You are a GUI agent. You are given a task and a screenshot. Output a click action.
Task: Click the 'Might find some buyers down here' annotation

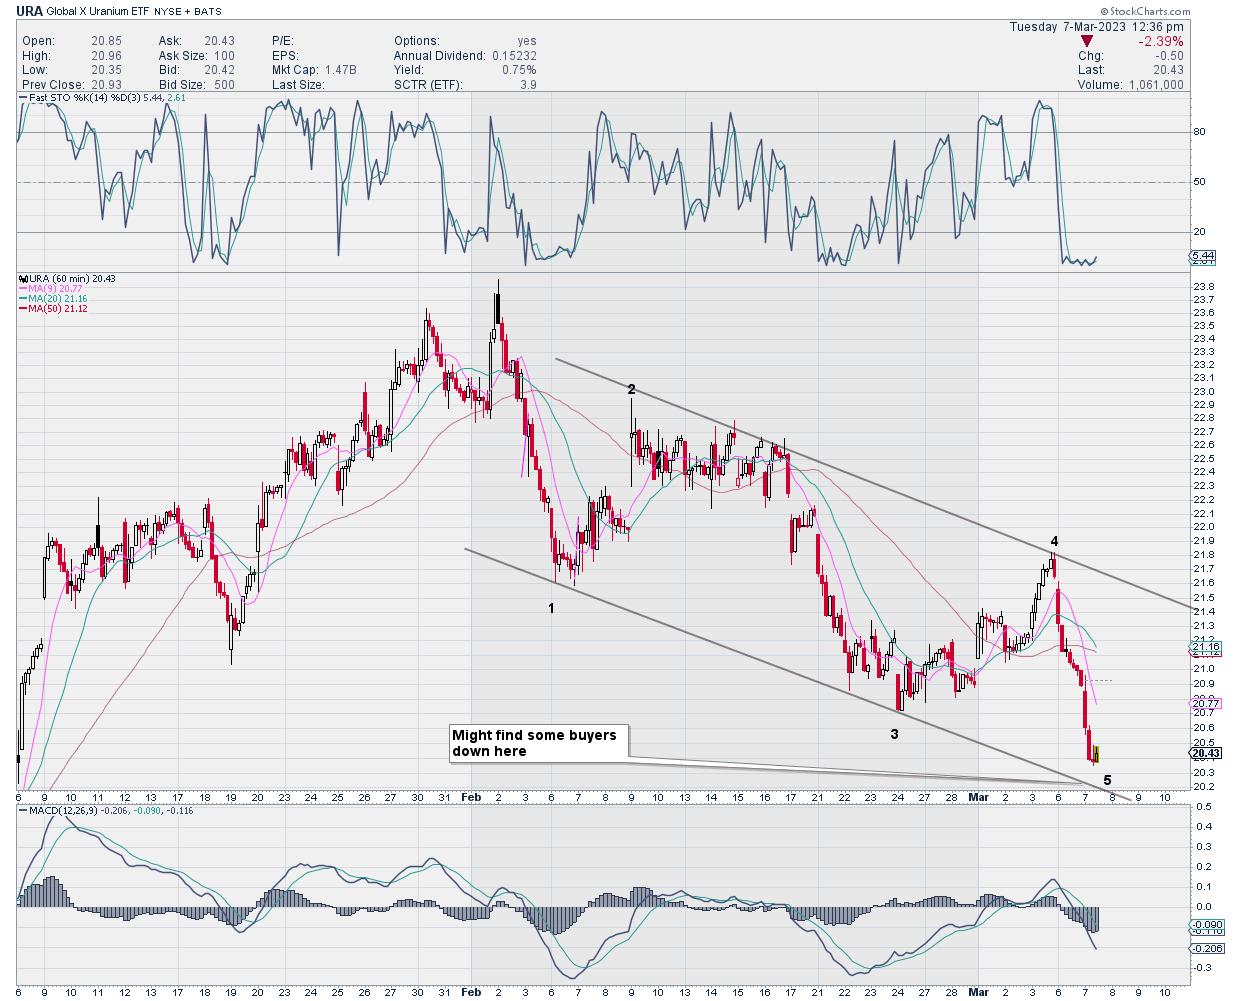point(539,743)
